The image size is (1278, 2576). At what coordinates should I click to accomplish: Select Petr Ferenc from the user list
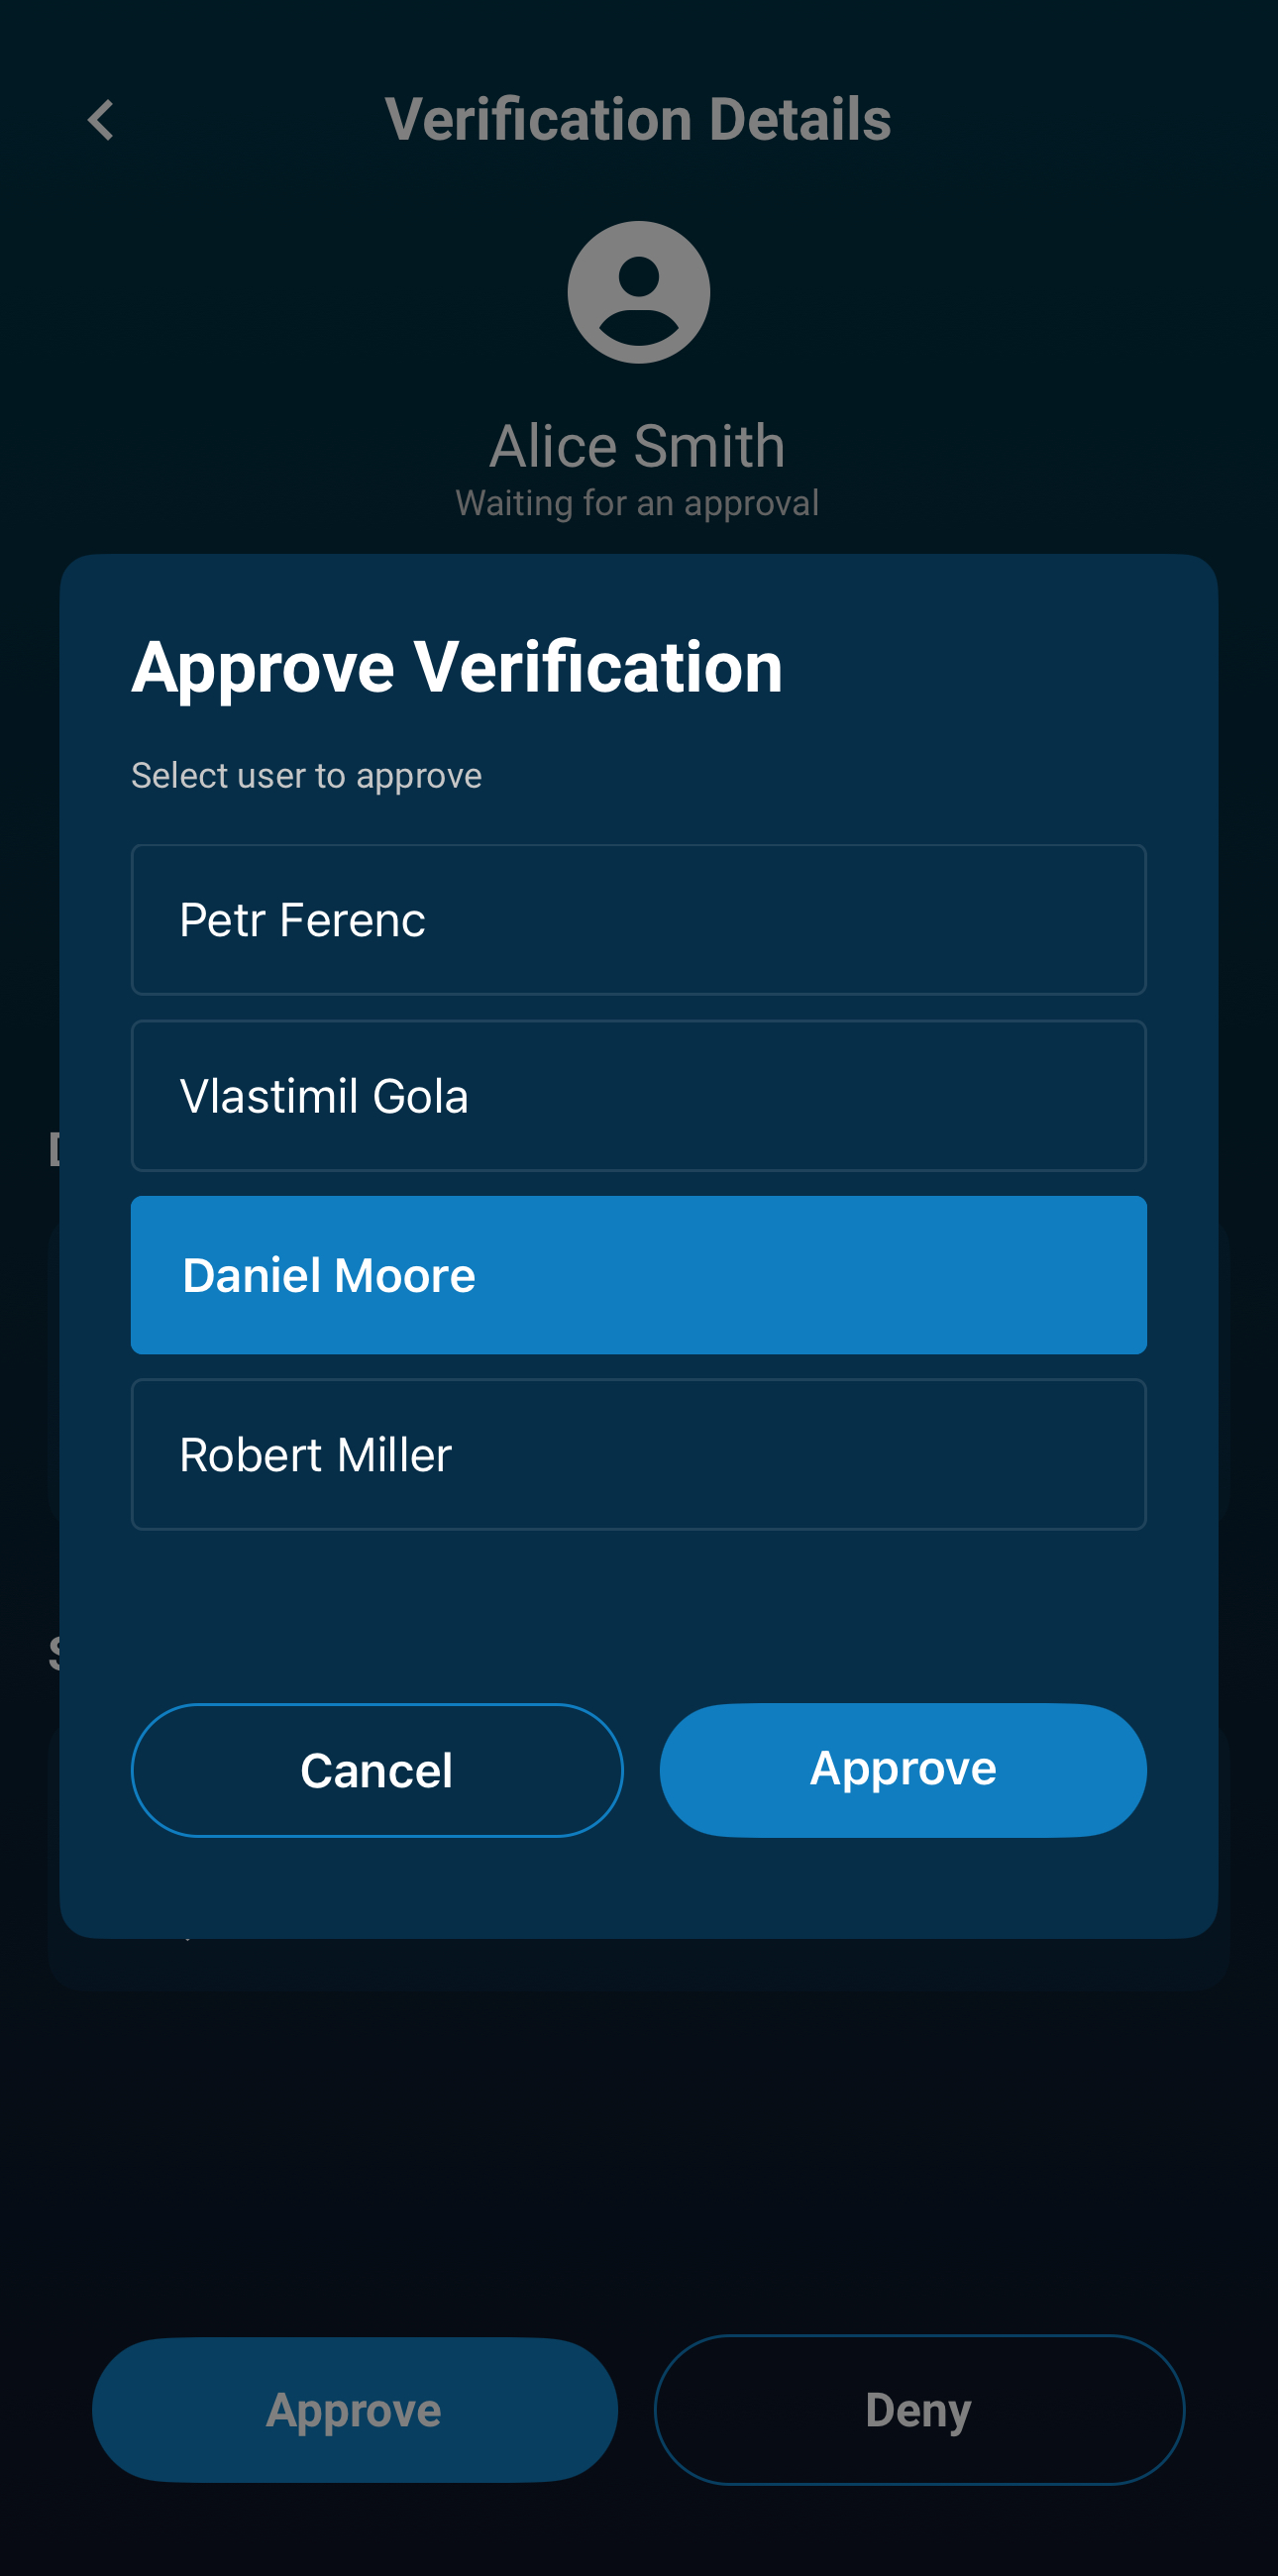[638, 920]
